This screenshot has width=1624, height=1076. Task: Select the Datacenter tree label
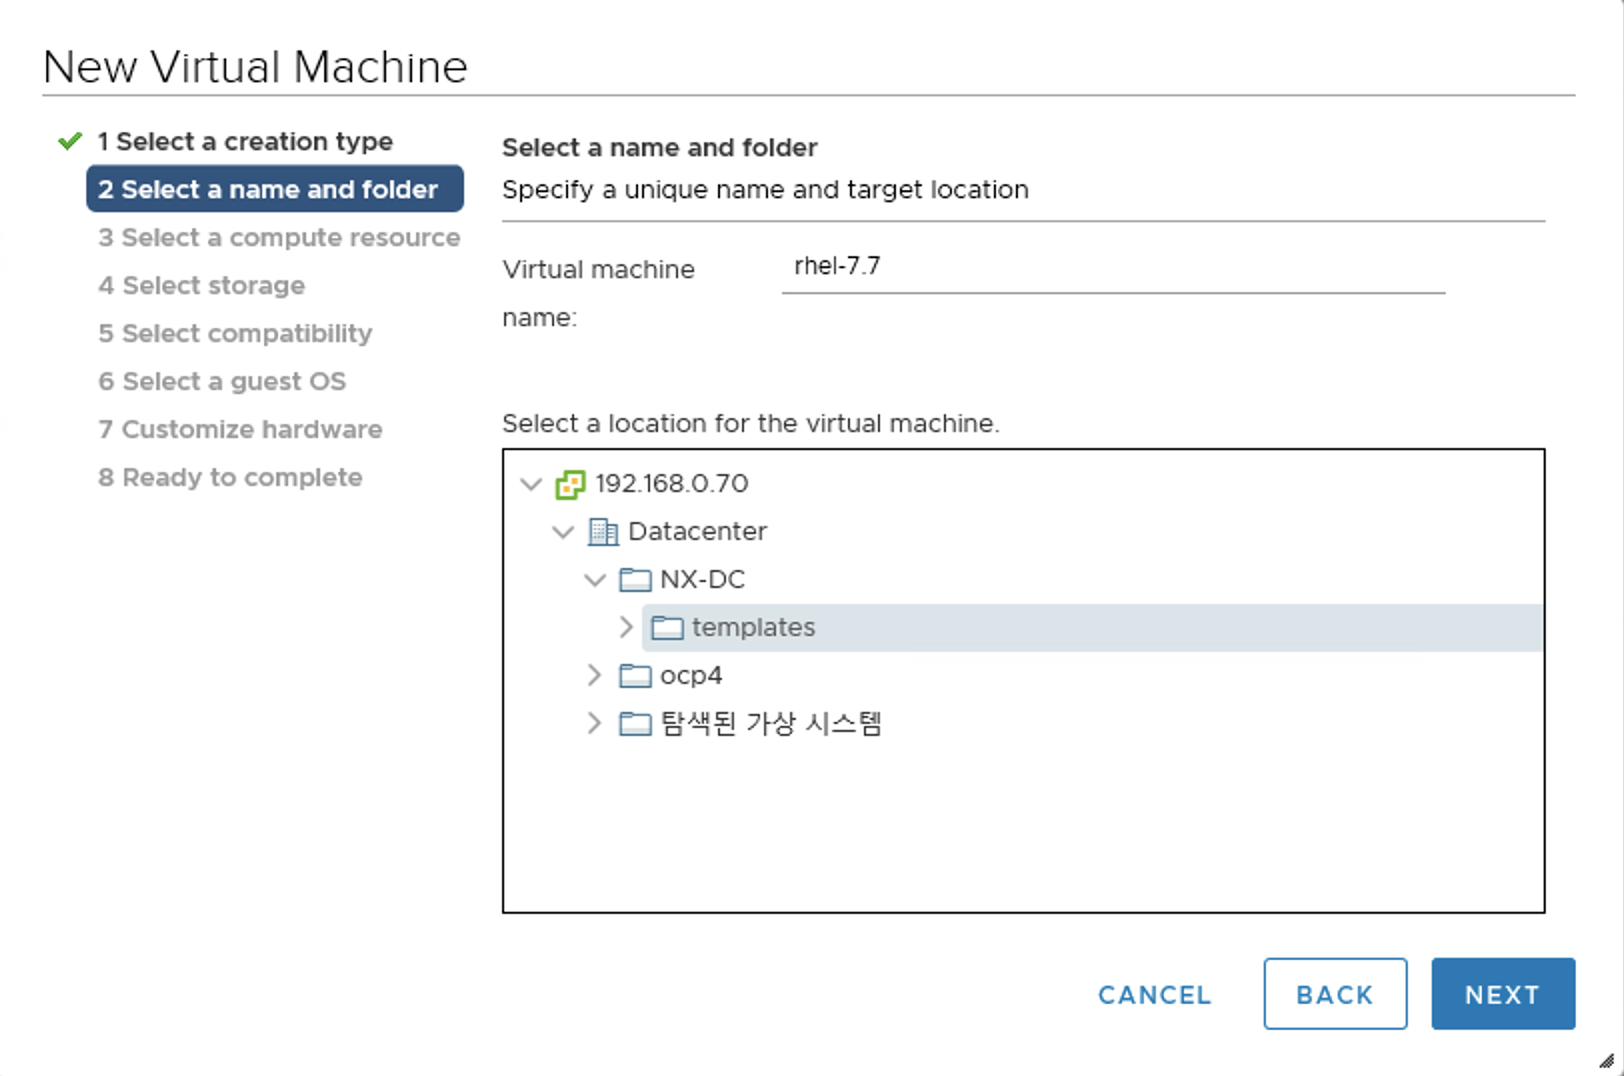coord(697,532)
